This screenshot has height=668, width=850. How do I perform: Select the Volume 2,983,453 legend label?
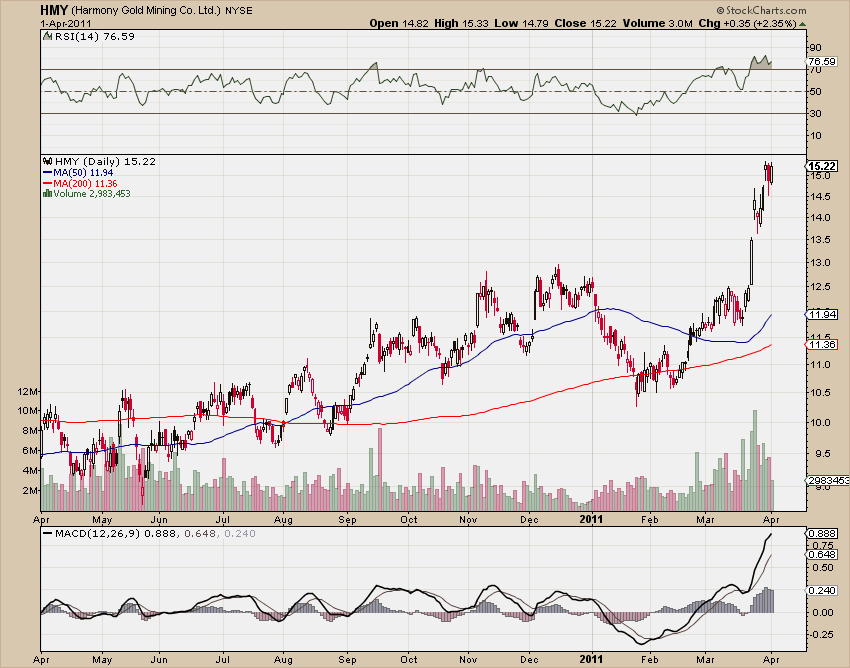pos(92,194)
